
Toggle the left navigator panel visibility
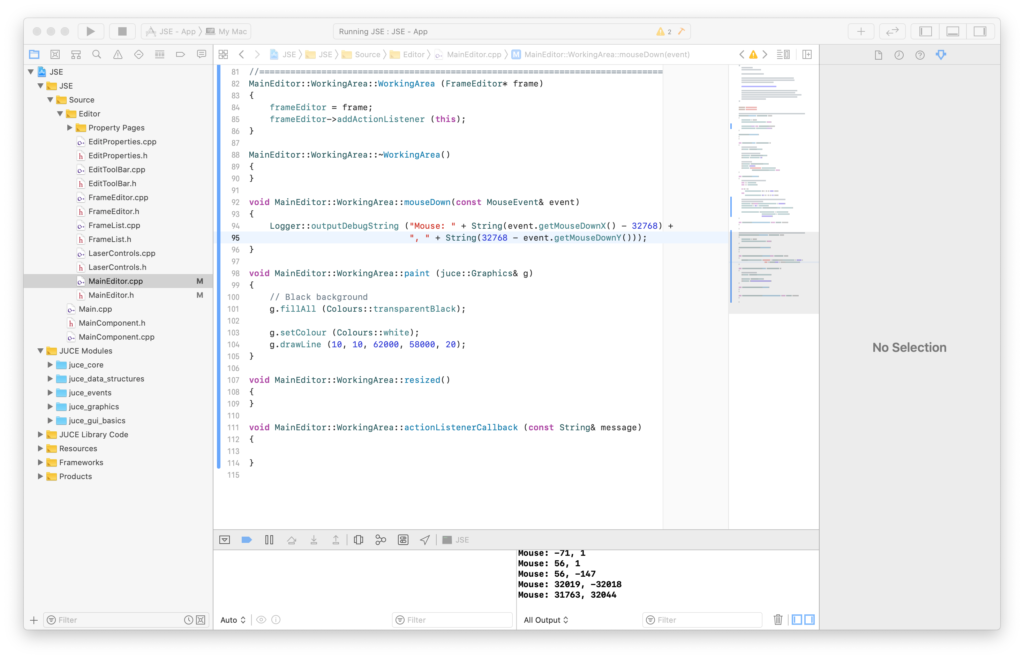coord(925,32)
